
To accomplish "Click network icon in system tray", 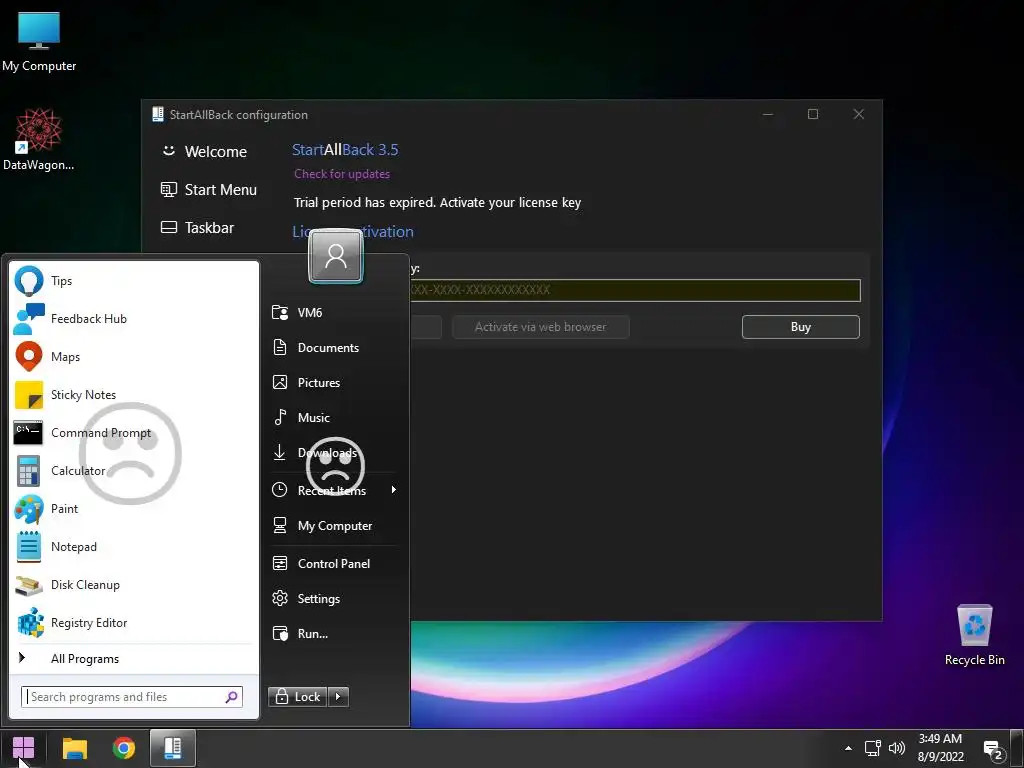I will pos(872,748).
